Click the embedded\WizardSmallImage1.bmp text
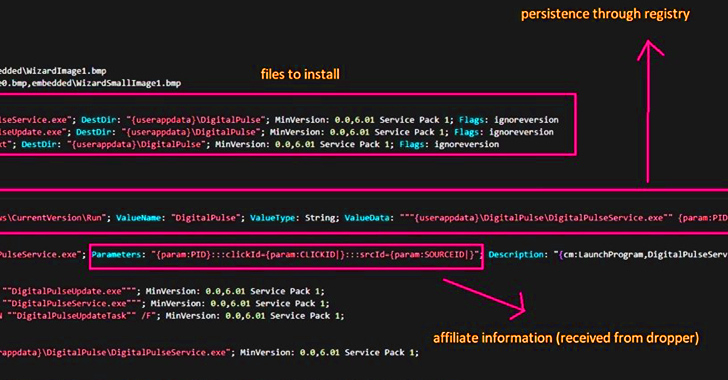This screenshot has height=380, width=728. coord(106,83)
